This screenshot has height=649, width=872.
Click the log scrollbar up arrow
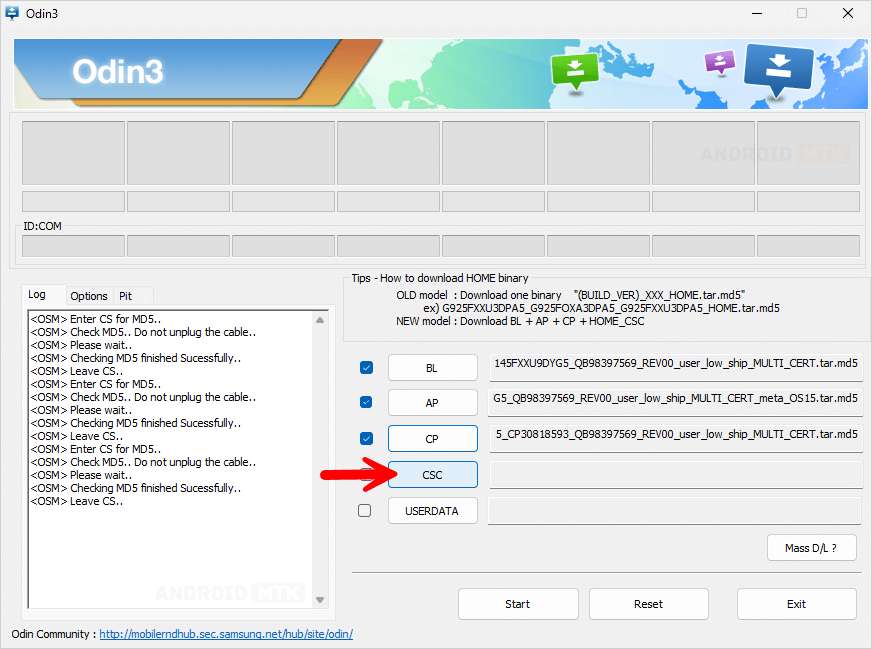coord(320,320)
